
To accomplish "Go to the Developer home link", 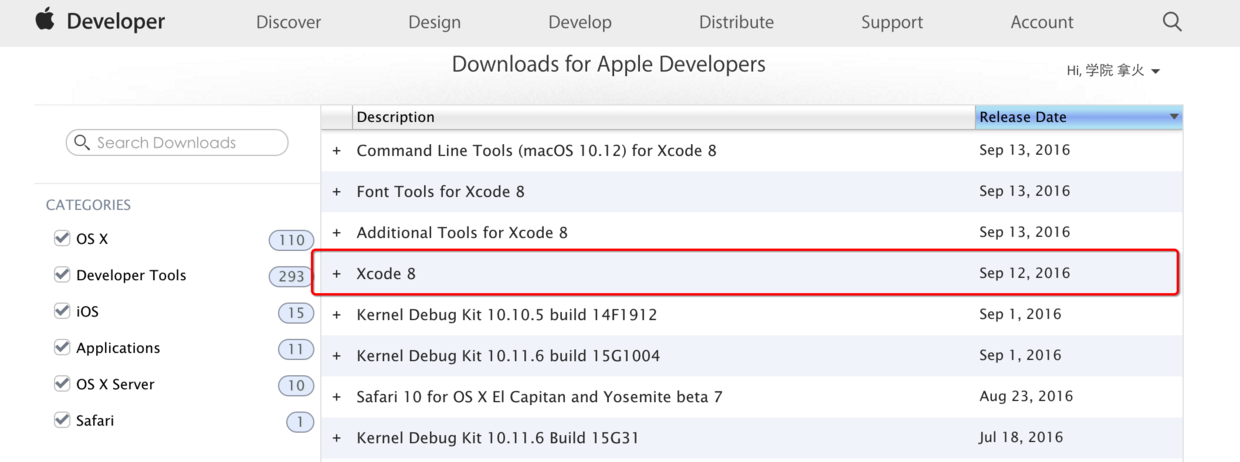I will click(x=116, y=21).
